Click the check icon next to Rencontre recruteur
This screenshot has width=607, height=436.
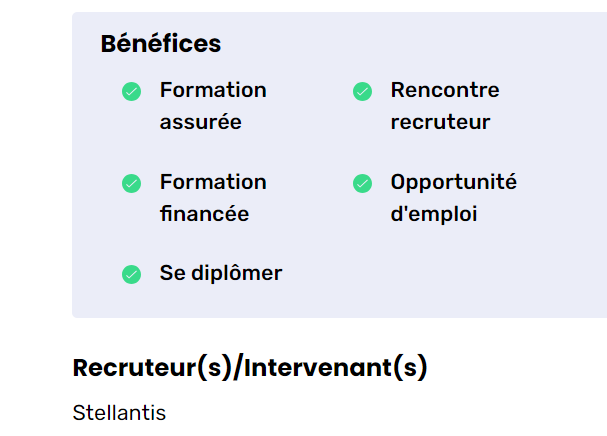click(362, 91)
